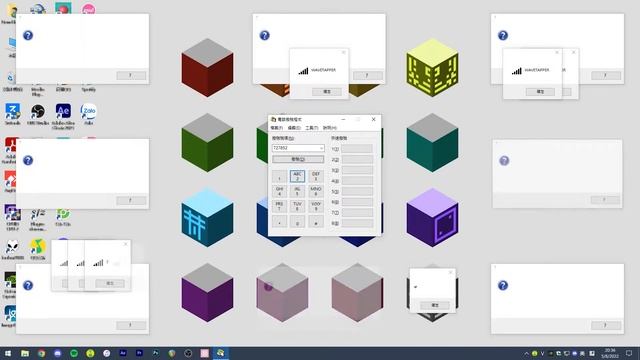Click the '?' button in the top-right dialog

(606, 76)
